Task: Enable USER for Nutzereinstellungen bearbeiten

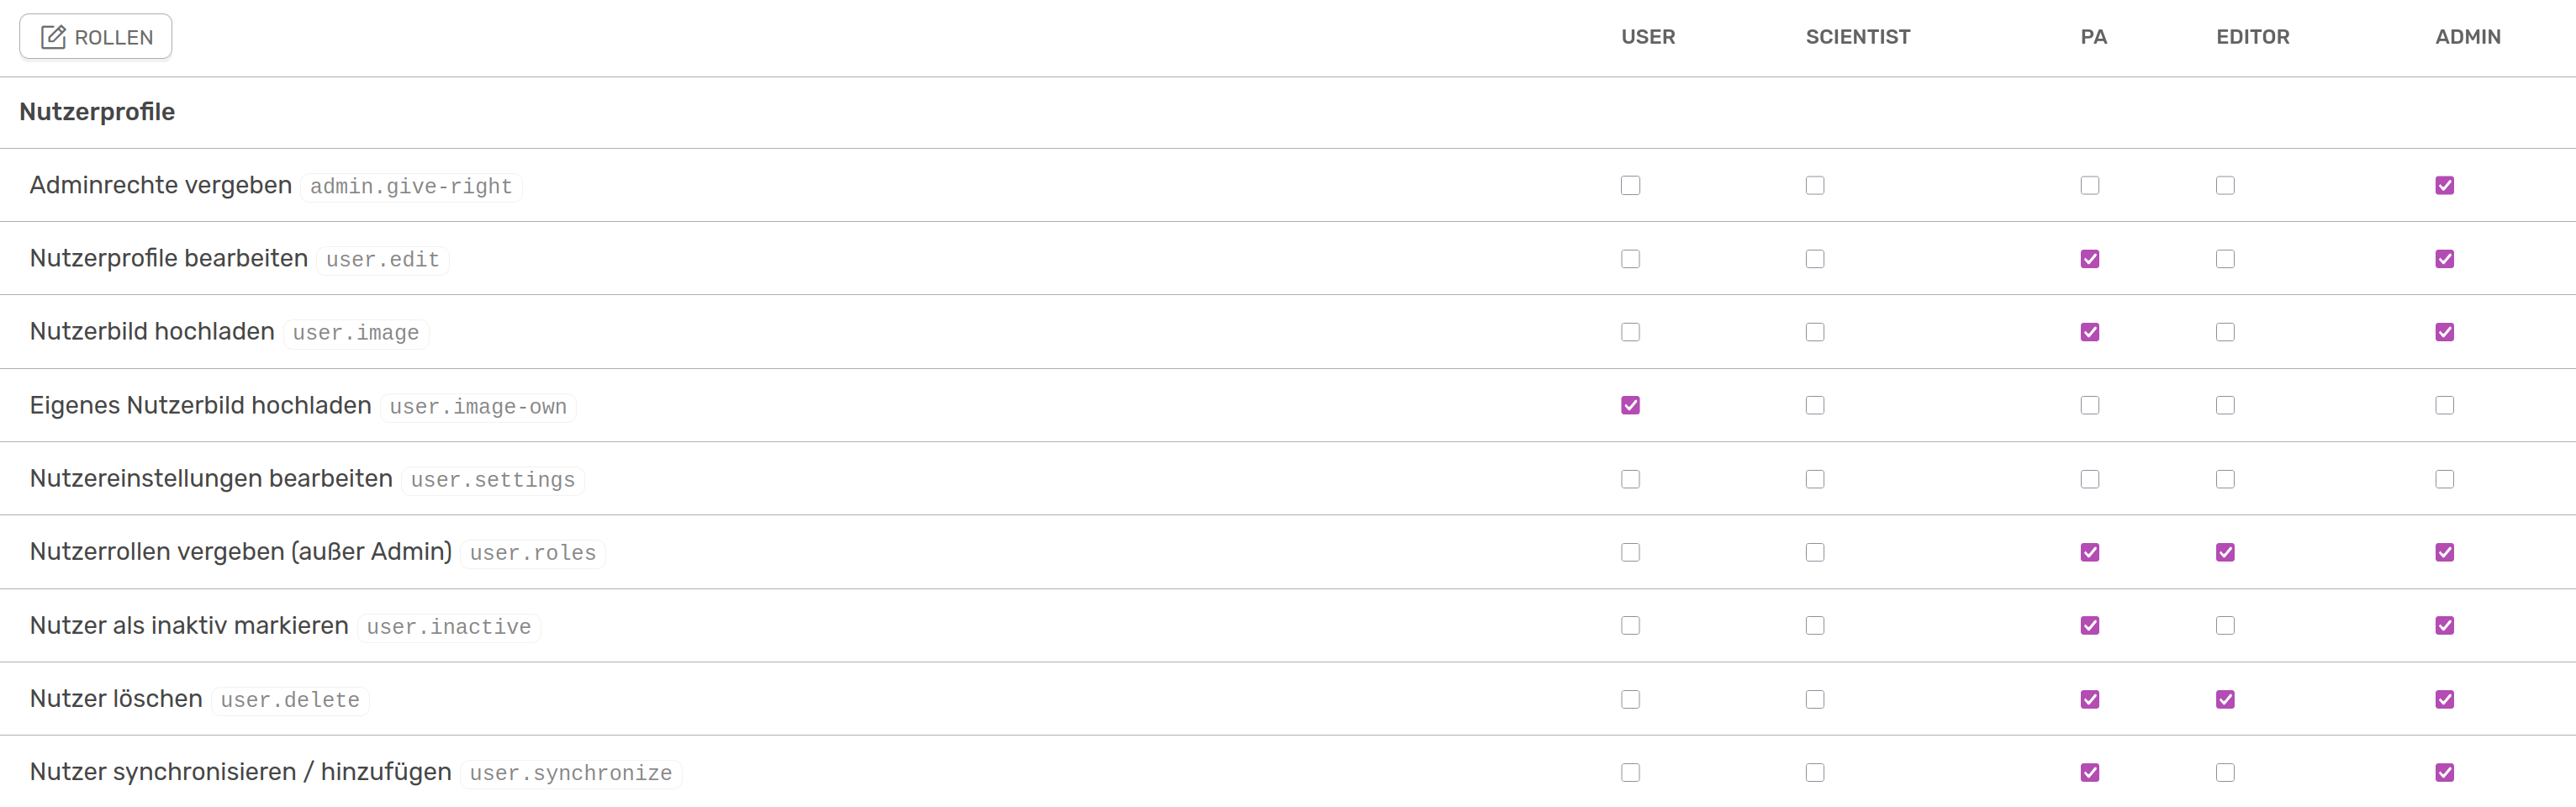Action: 1630,479
